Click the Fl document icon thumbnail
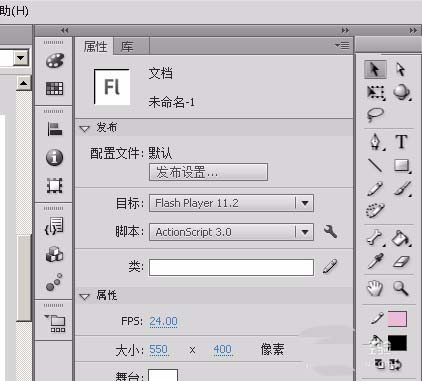This screenshot has height=381, width=422. (x=112, y=87)
